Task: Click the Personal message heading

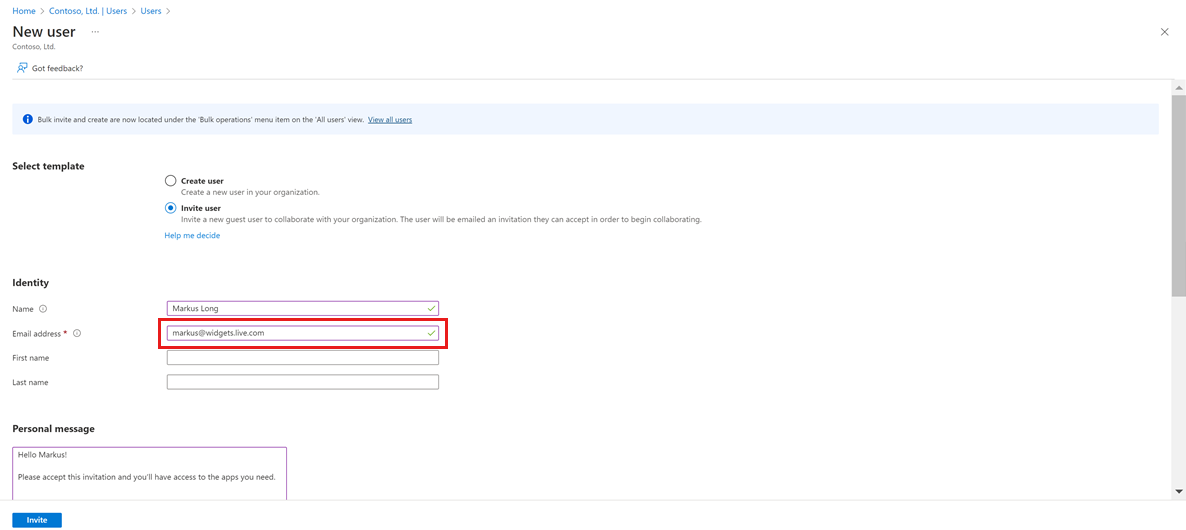Action: (x=54, y=429)
